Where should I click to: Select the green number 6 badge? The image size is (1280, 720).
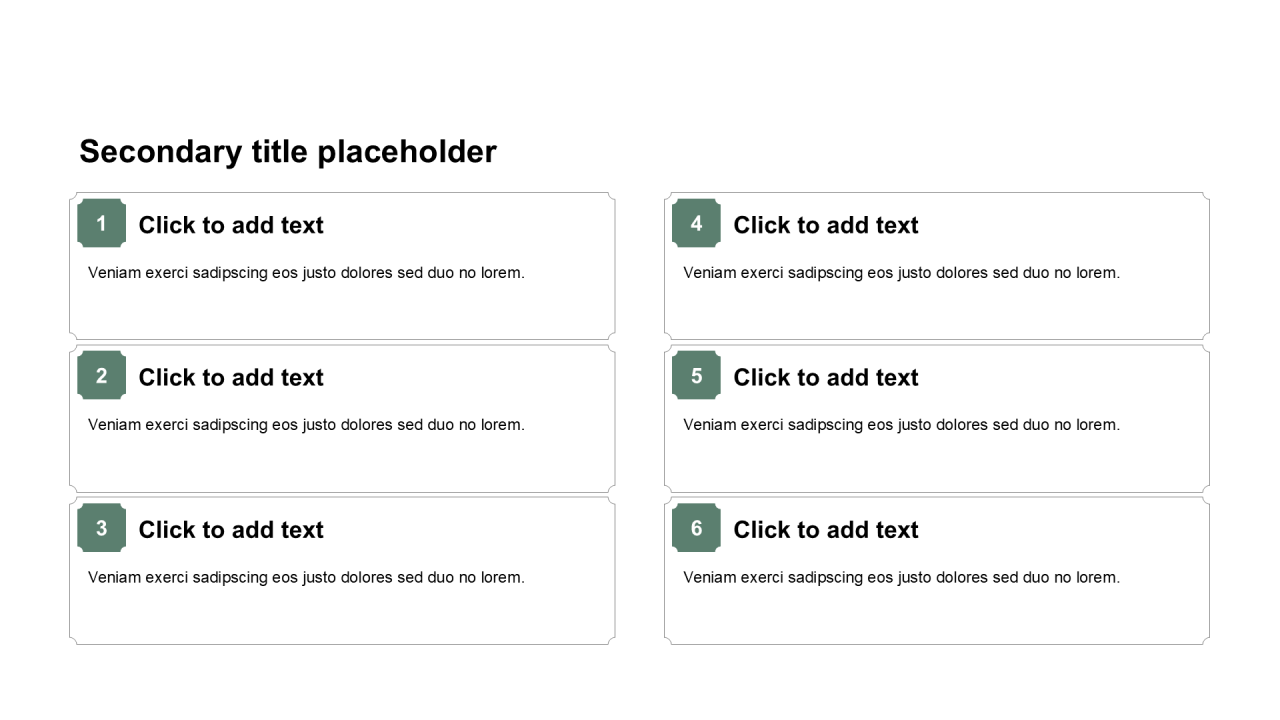coord(696,528)
